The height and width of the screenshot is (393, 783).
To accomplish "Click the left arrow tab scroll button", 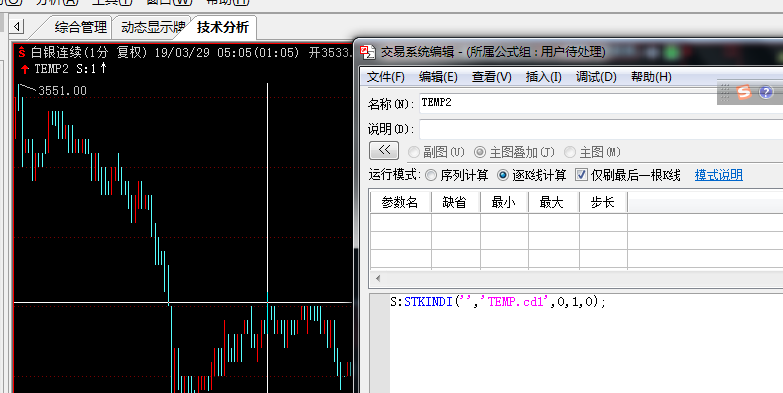I will coord(17,26).
